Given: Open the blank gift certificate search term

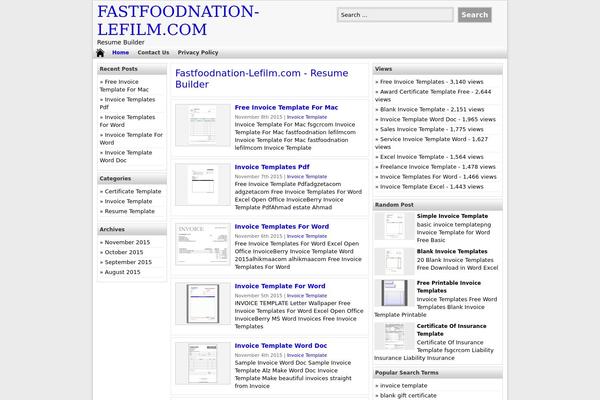Looking at the screenshot, I should pyautogui.click(x=408, y=396).
